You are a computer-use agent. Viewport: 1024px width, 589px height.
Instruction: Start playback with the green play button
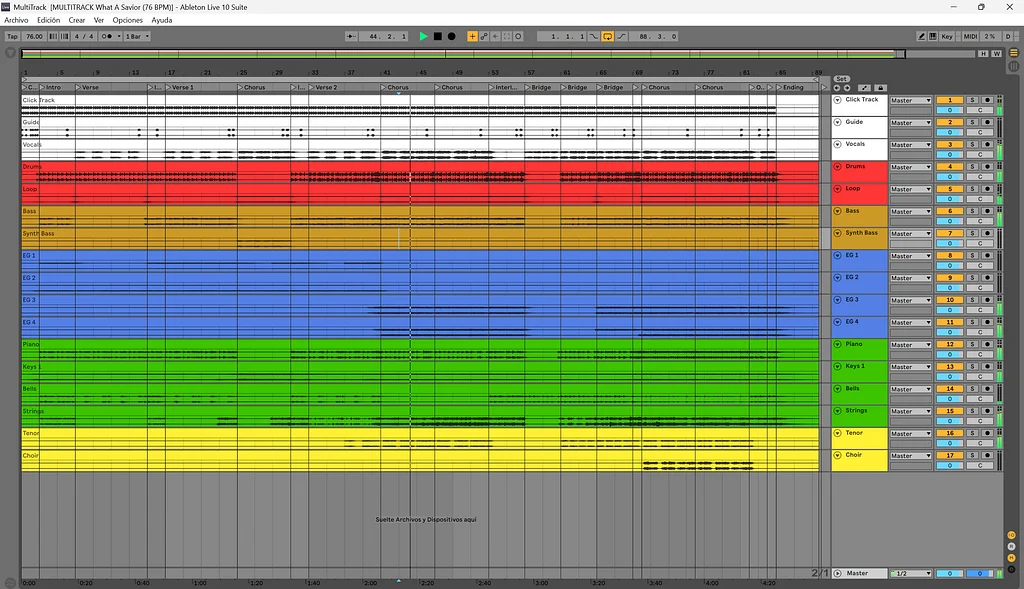coord(423,37)
